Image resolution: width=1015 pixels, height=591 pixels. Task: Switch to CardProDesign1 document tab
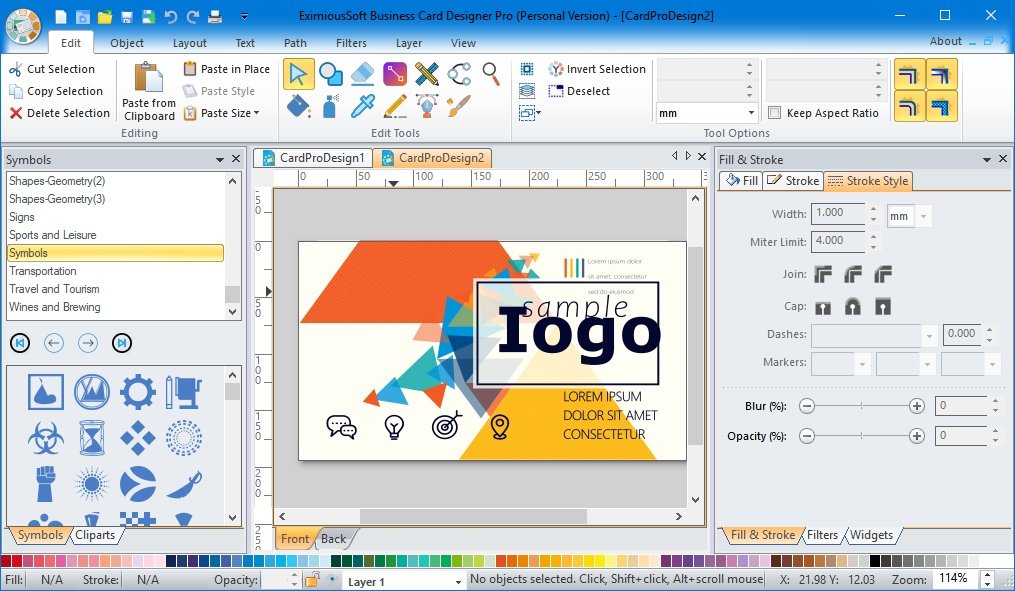(x=313, y=158)
